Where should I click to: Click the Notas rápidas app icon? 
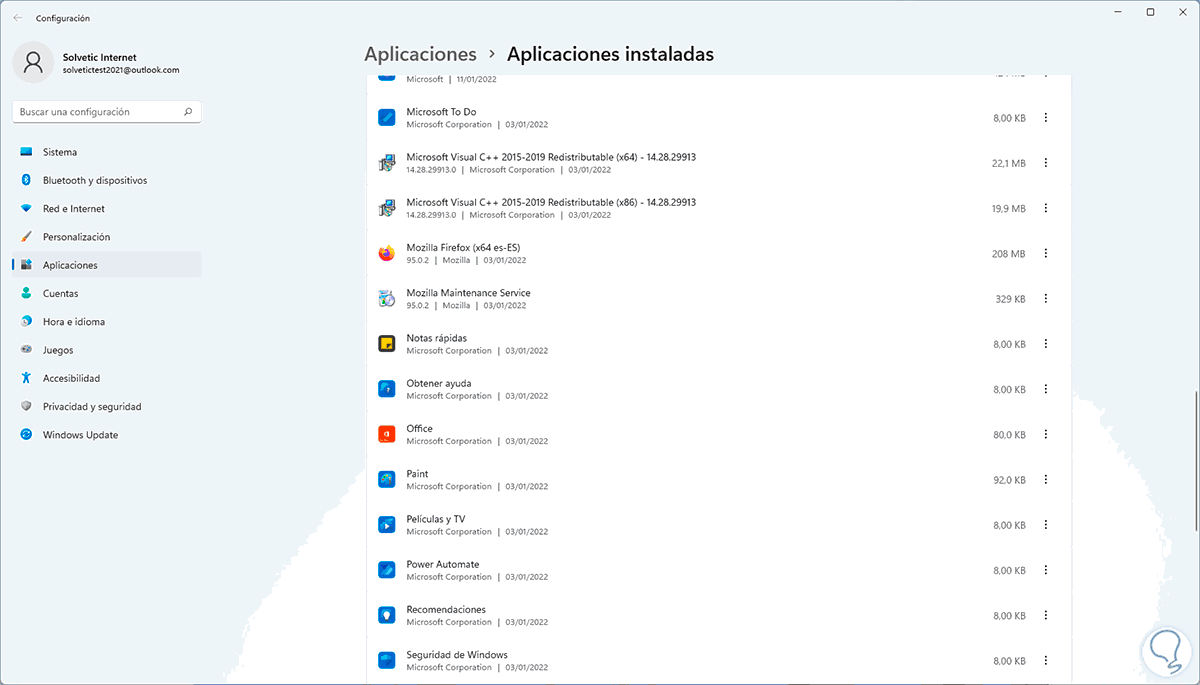tap(387, 344)
